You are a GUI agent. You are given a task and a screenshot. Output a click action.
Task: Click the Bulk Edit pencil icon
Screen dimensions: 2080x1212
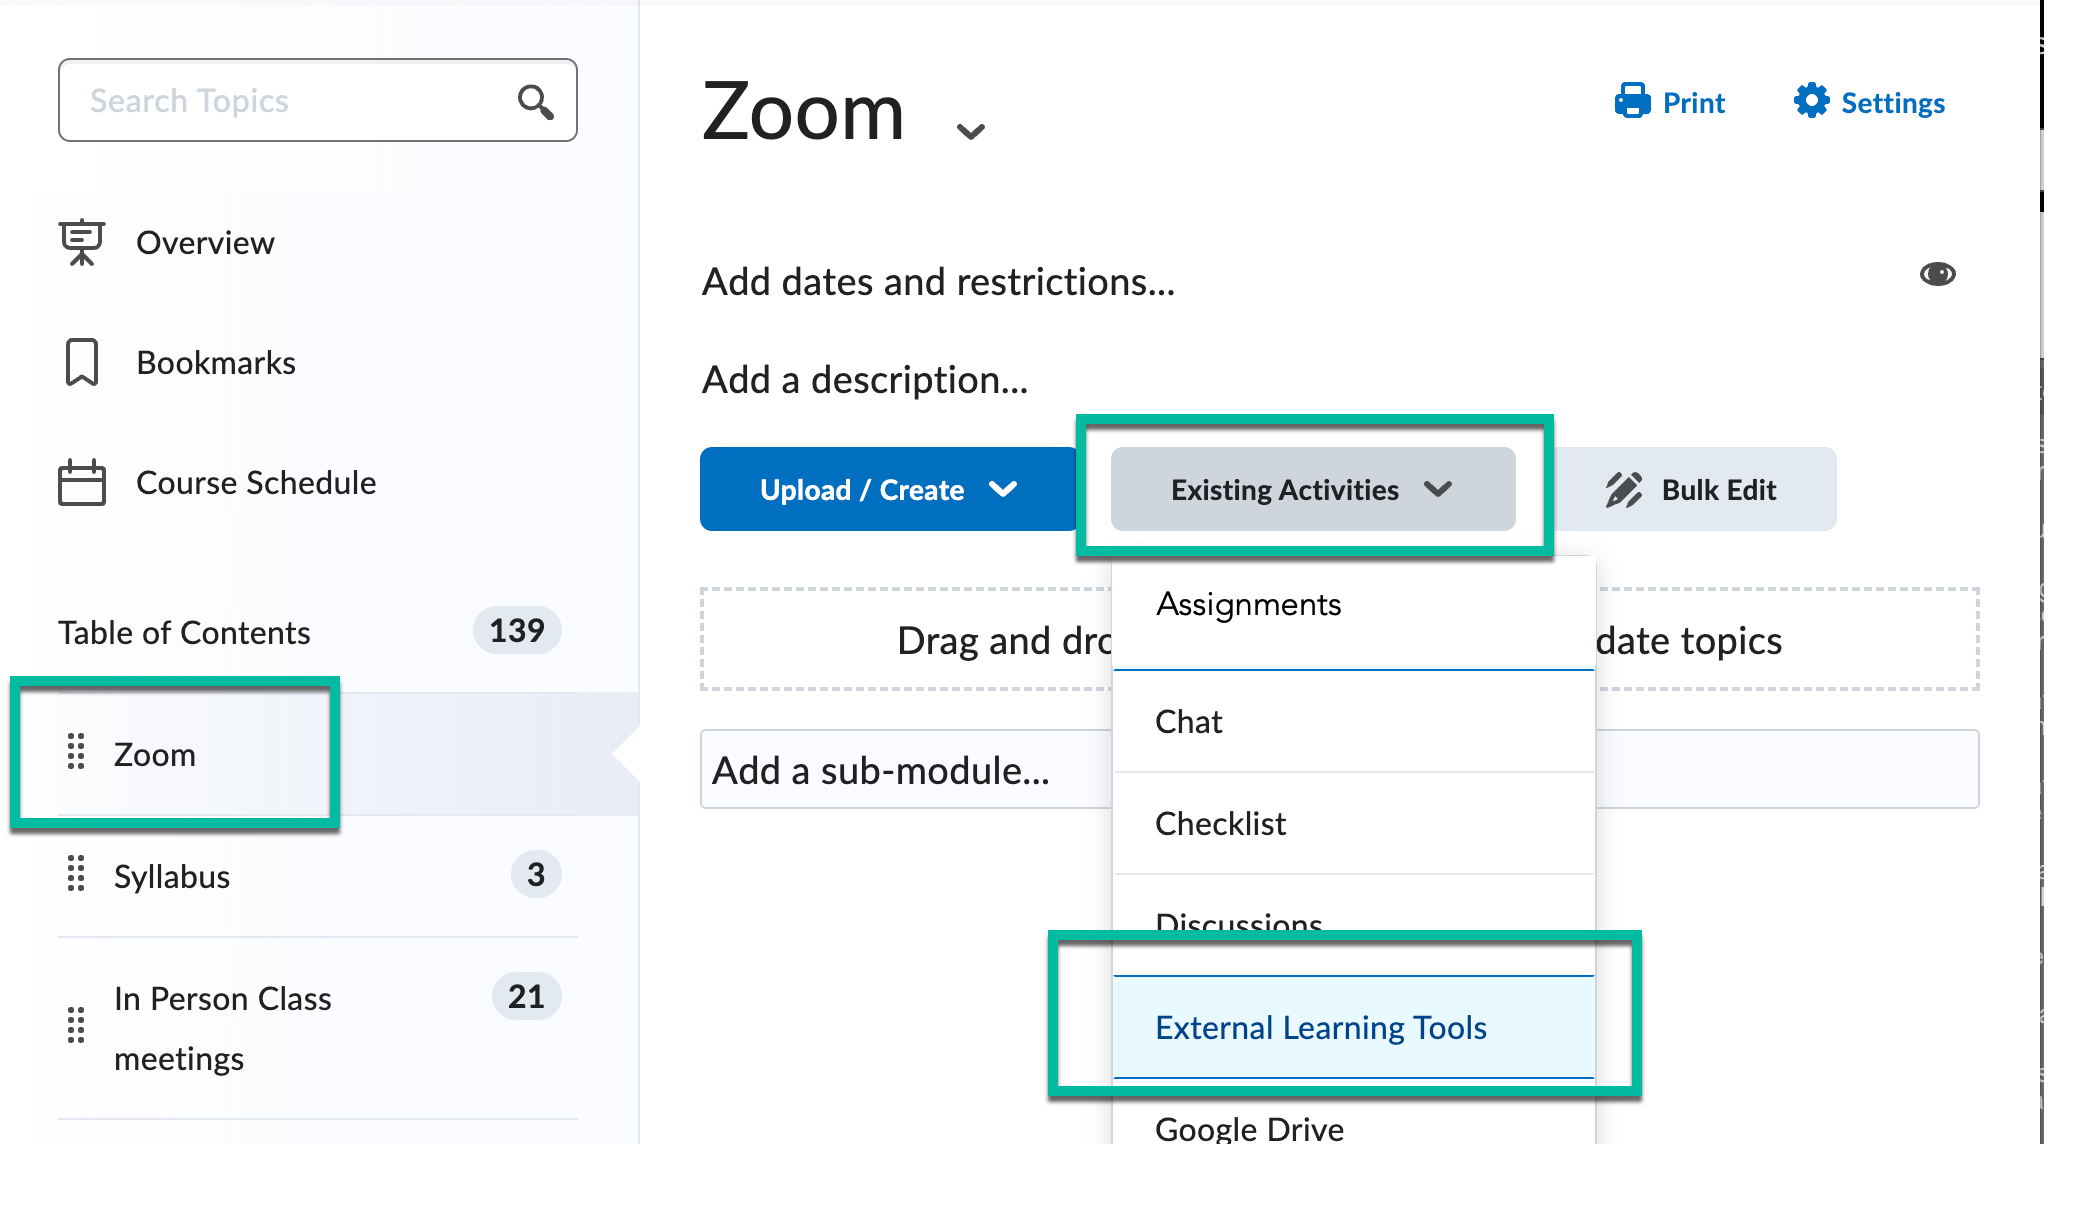click(x=1625, y=489)
